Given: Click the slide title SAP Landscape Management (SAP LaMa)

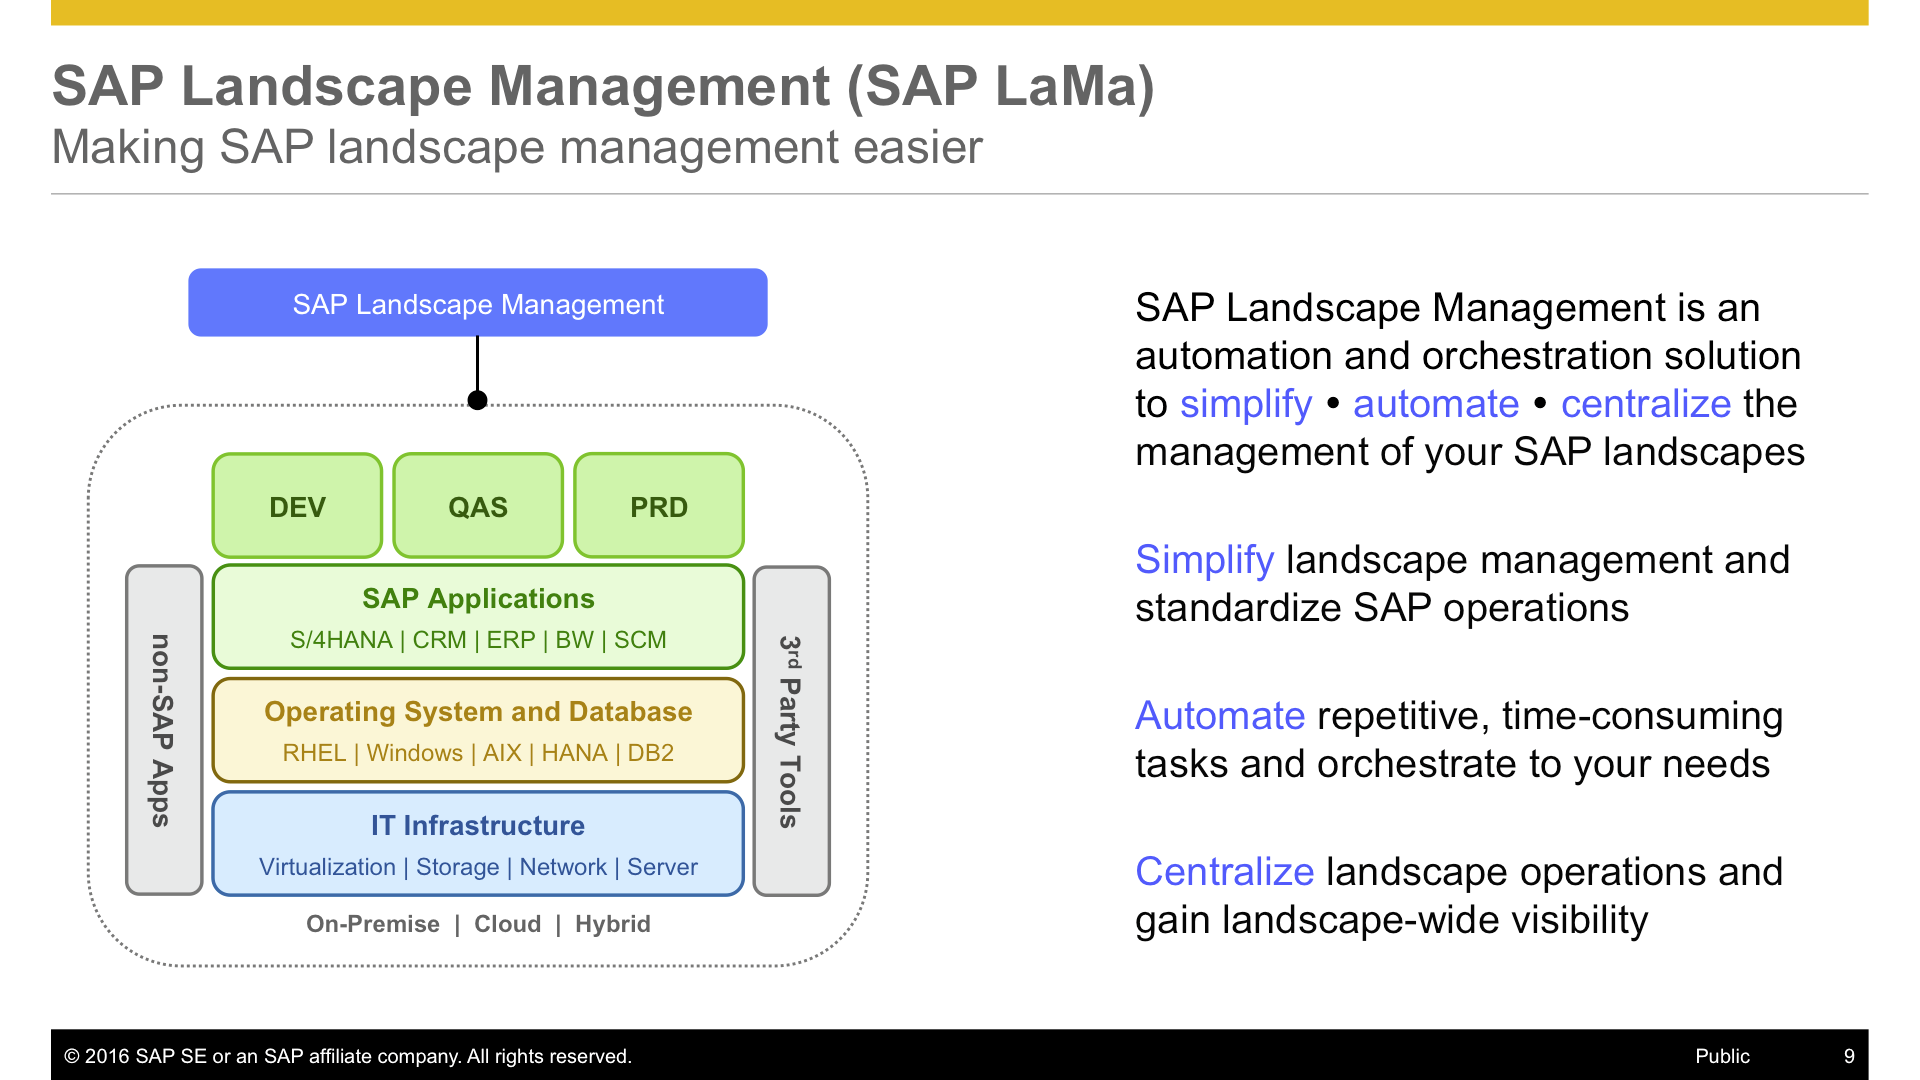Looking at the screenshot, I should 603,86.
